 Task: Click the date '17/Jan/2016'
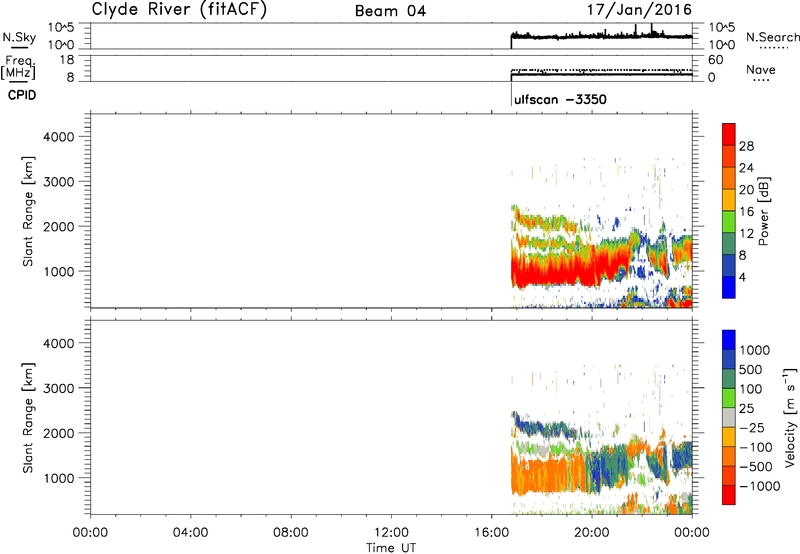tap(639, 10)
